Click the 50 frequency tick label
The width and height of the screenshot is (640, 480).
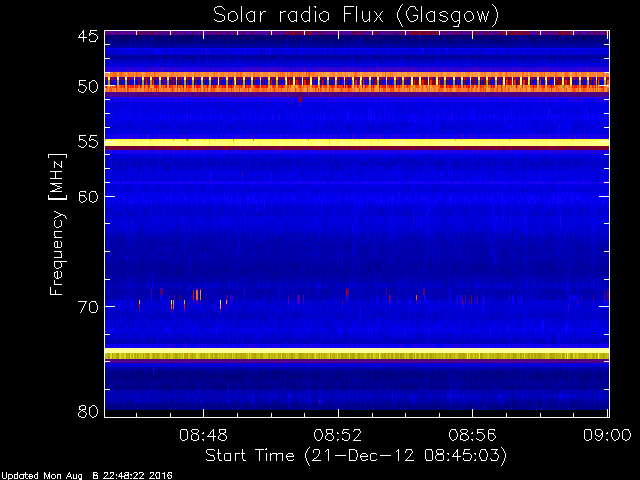click(88, 87)
